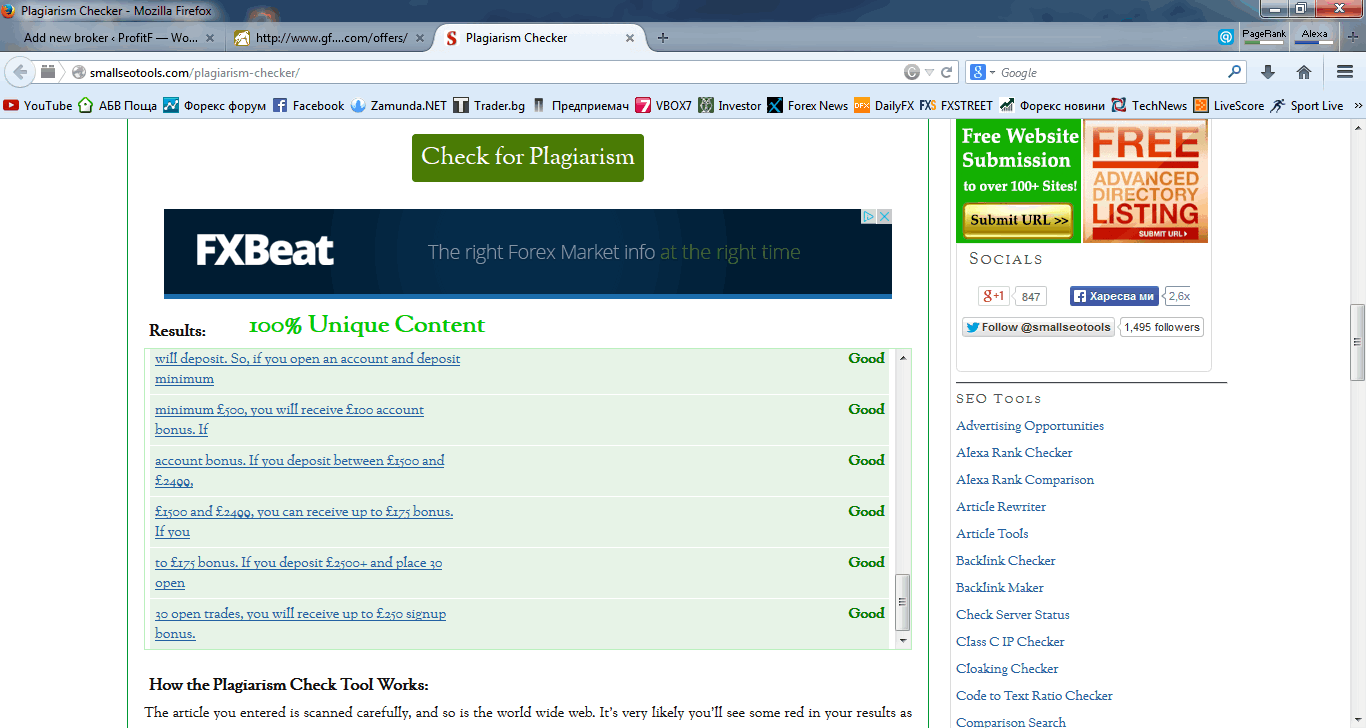Click the results list scroll-down arrow
1366x728 pixels.
click(x=903, y=640)
